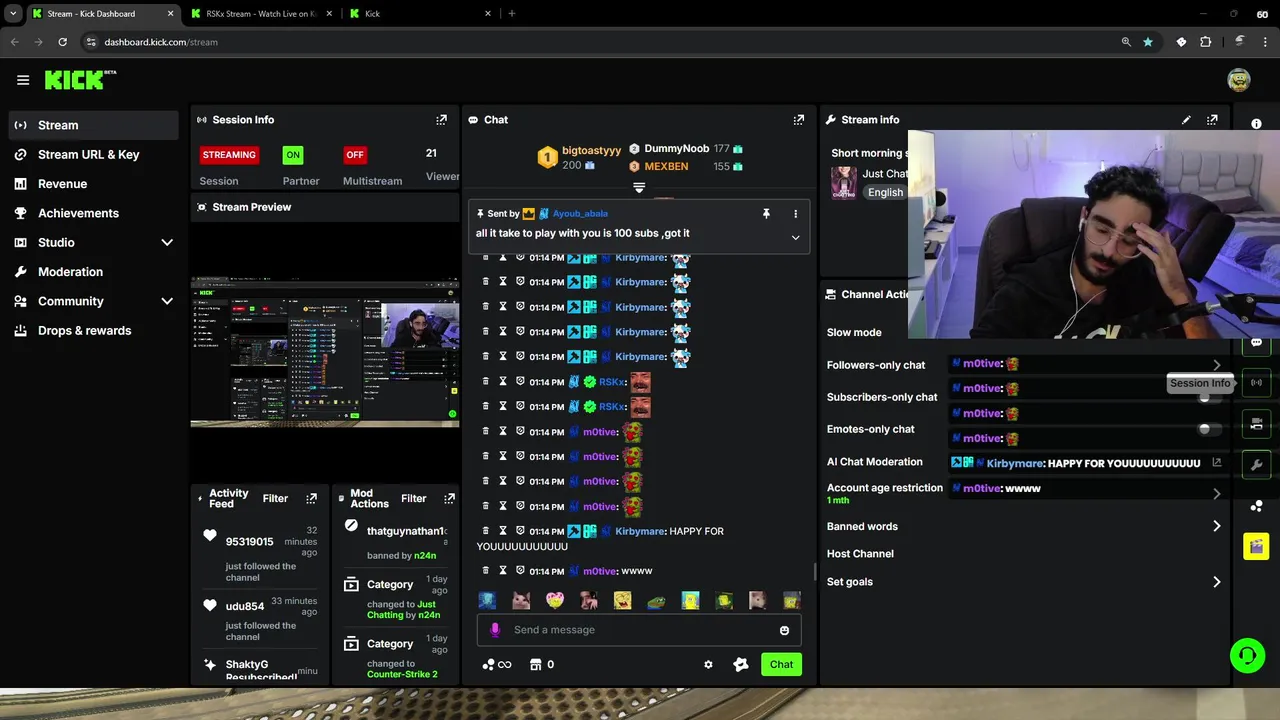Click the chat panel scrollbar
This screenshot has width=1280, height=720.
point(814,572)
